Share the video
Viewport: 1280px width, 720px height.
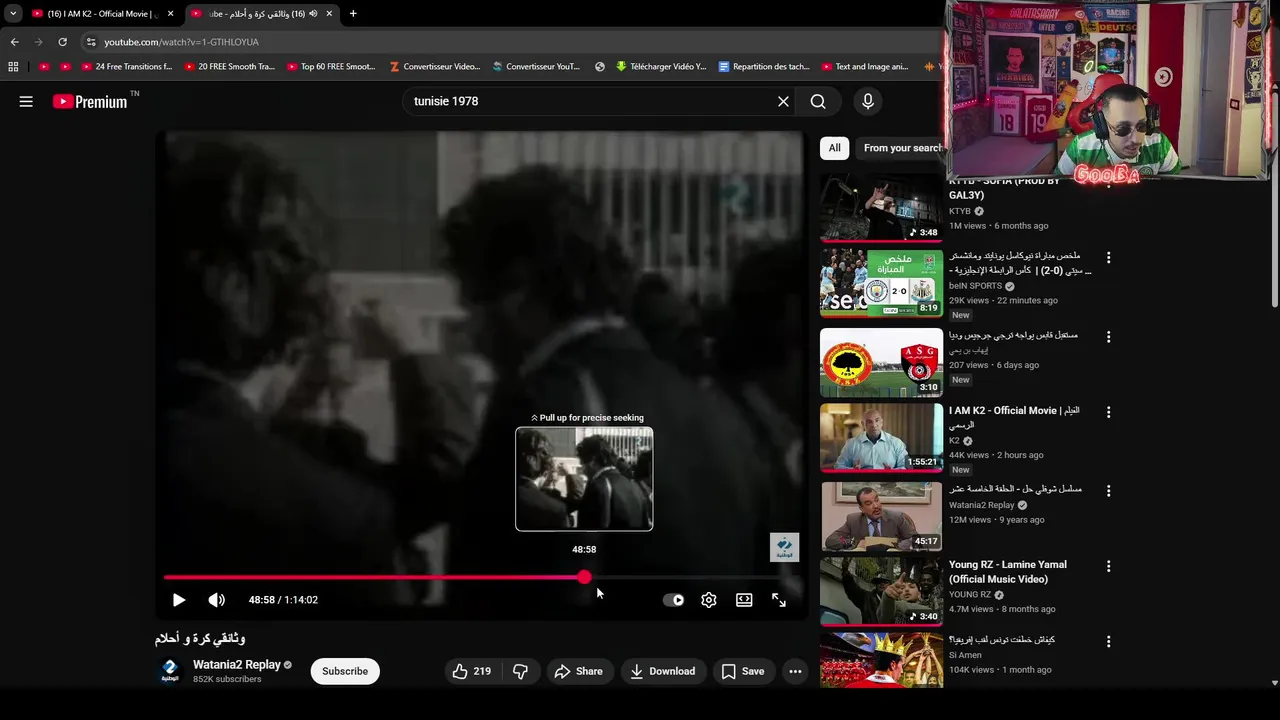(x=579, y=671)
